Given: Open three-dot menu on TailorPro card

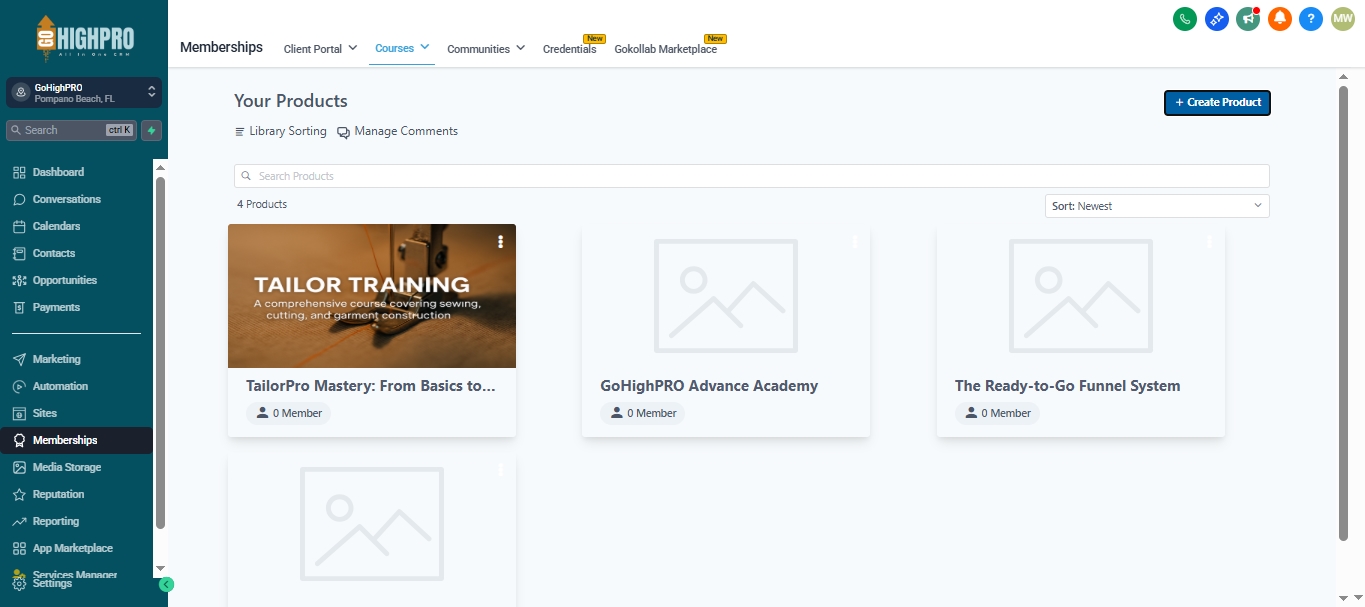Looking at the screenshot, I should click(x=500, y=241).
